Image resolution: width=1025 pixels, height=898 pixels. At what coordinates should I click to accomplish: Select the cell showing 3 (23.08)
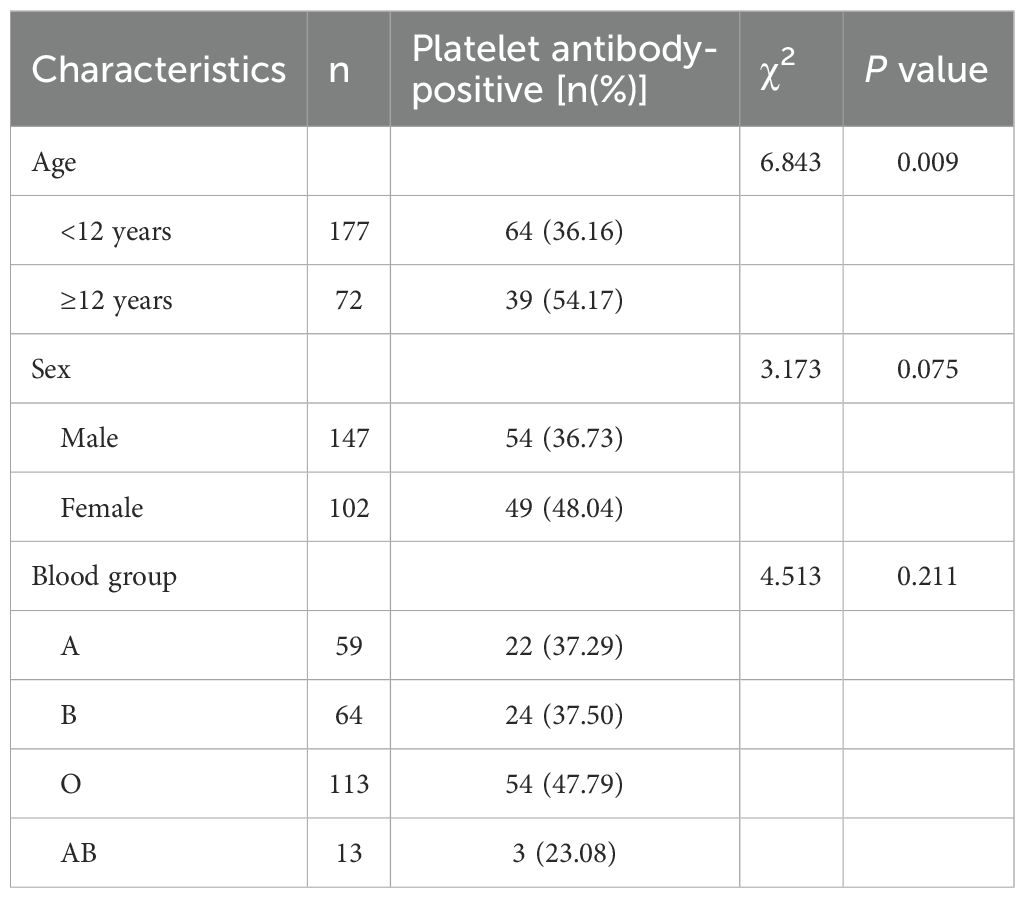(564, 853)
